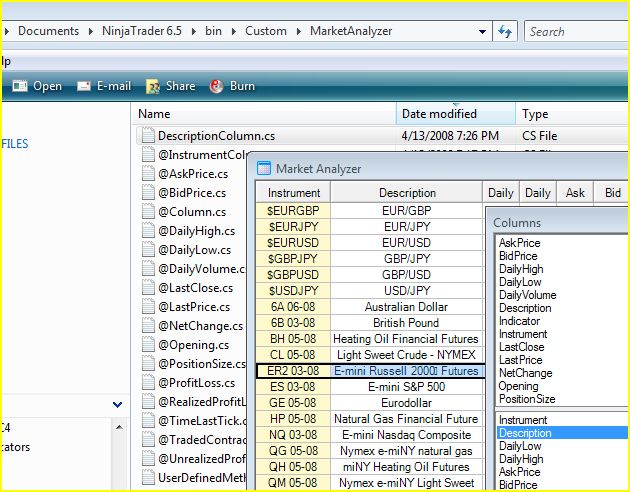Click the Explorer Search field

coord(577,31)
